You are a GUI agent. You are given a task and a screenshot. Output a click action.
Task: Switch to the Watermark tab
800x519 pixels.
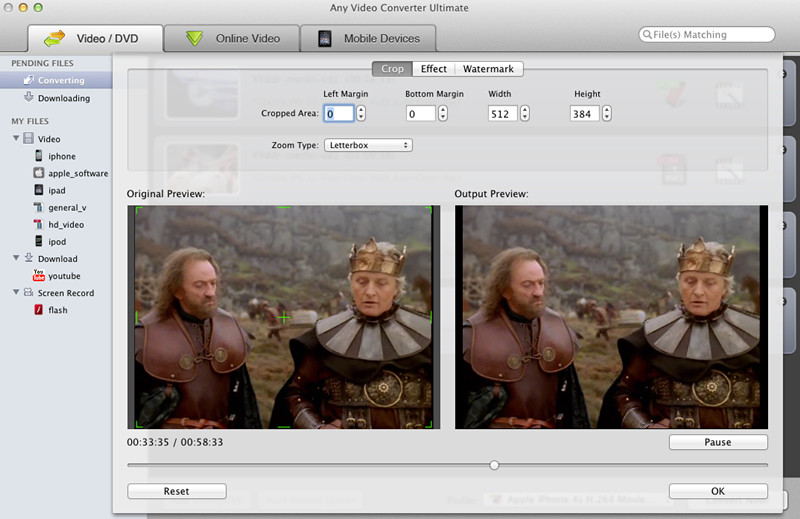[488, 69]
